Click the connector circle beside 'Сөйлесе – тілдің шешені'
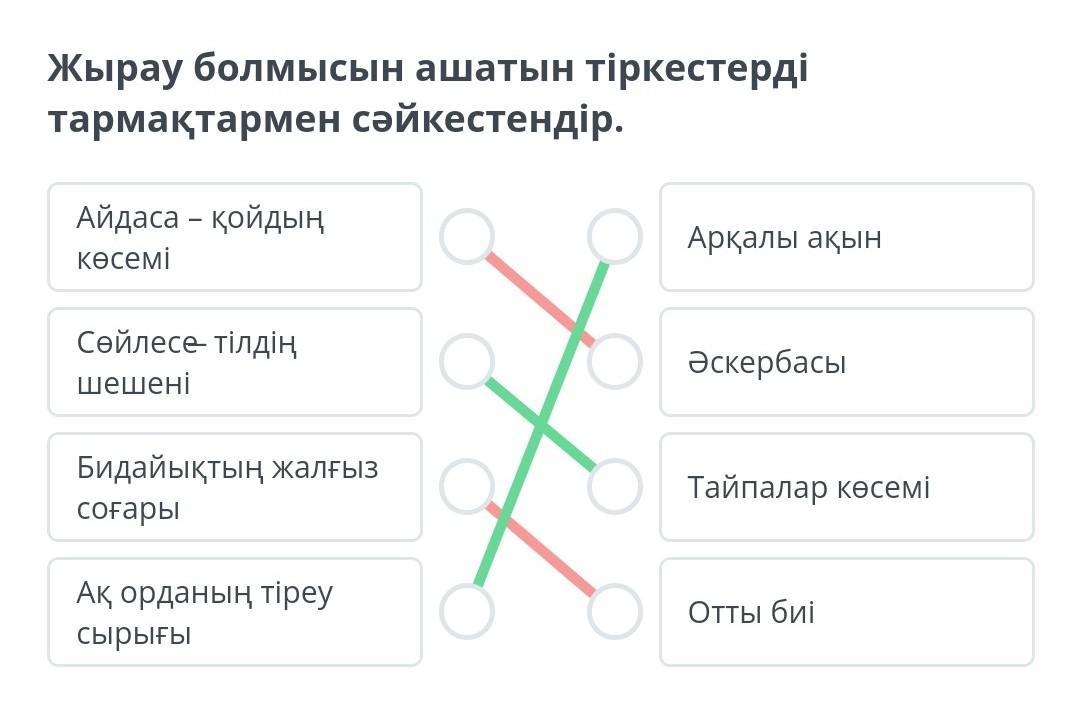The image size is (1080, 712). point(467,361)
